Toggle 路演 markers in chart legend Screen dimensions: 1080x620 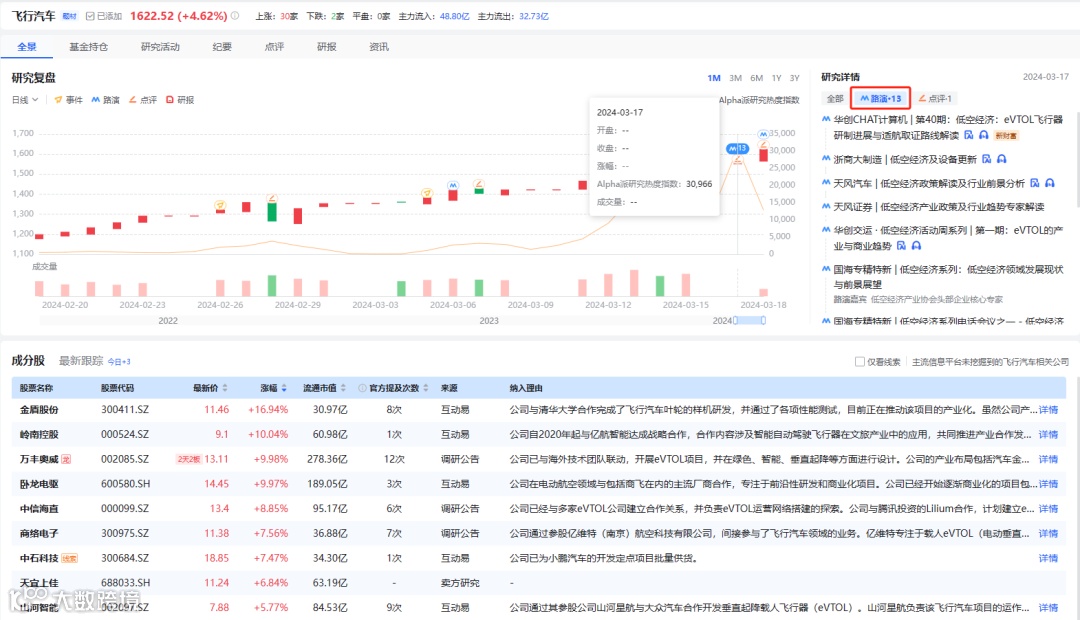click(105, 100)
